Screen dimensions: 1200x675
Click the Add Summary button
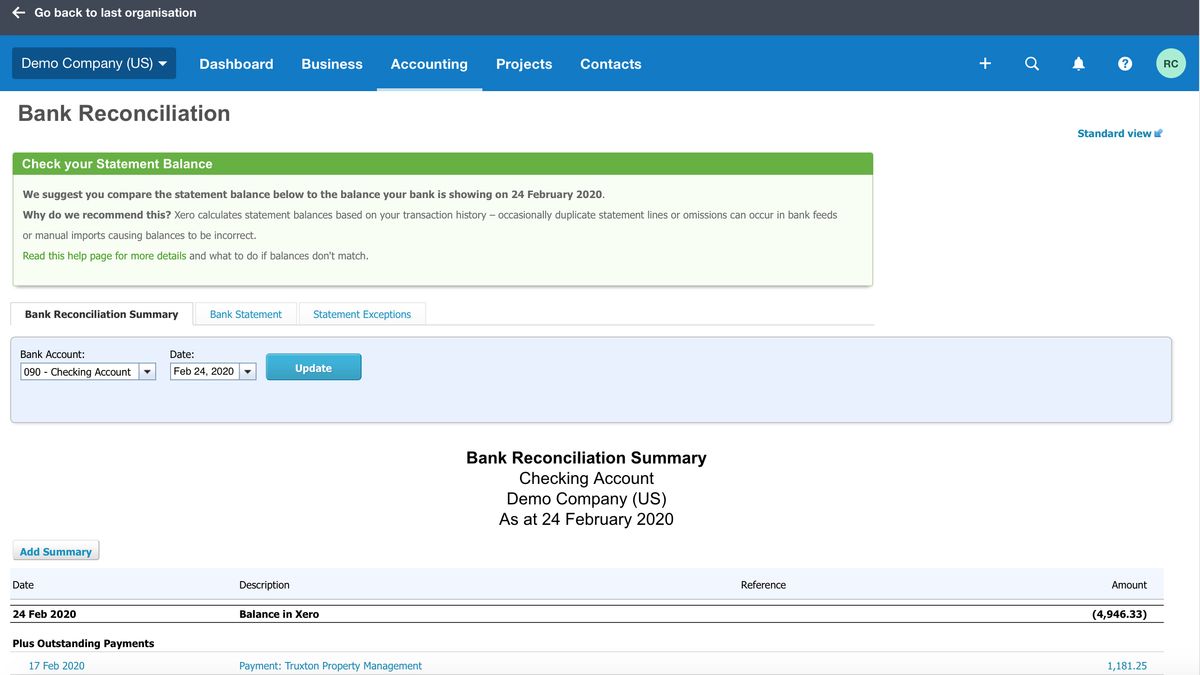[55, 550]
